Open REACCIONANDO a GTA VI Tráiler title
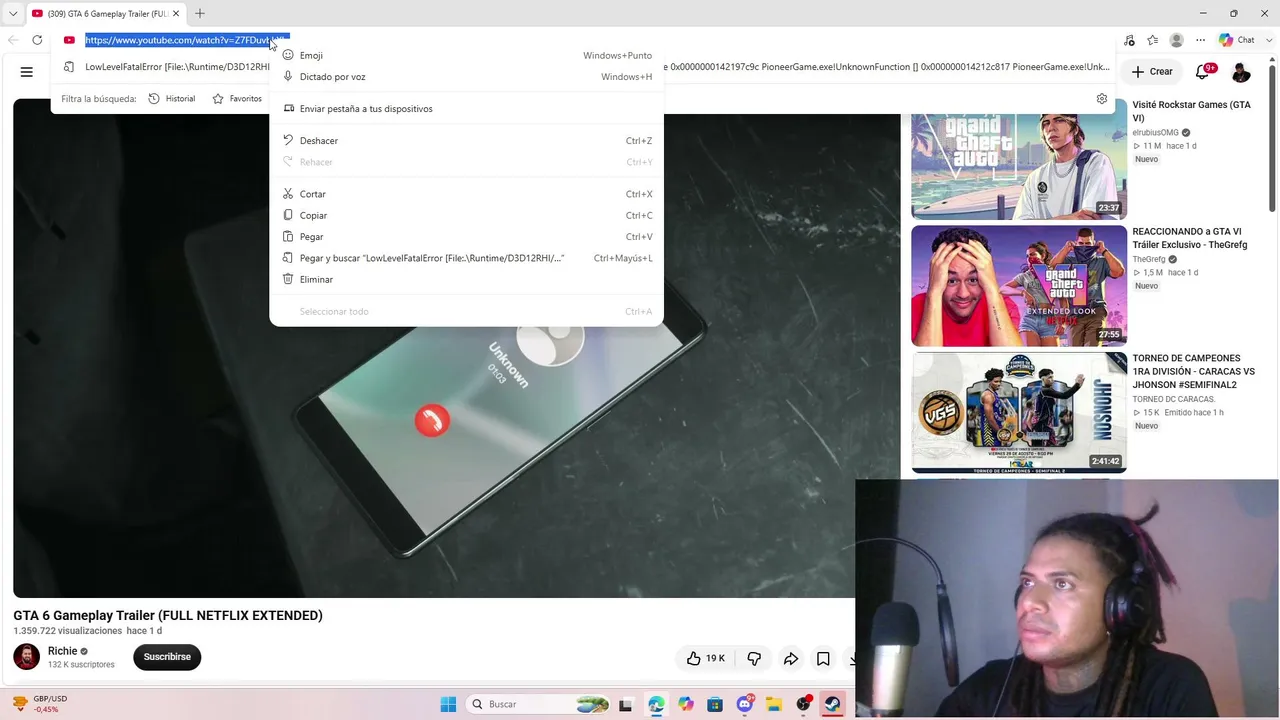 point(1190,238)
